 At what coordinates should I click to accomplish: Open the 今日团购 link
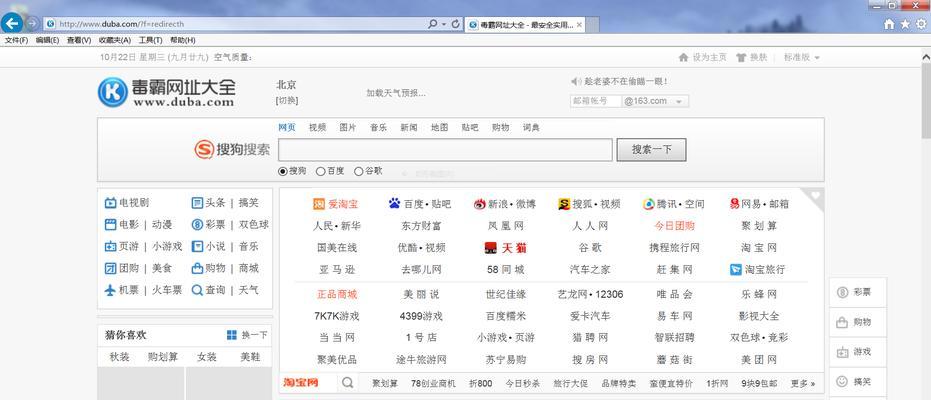pos(674,226)
